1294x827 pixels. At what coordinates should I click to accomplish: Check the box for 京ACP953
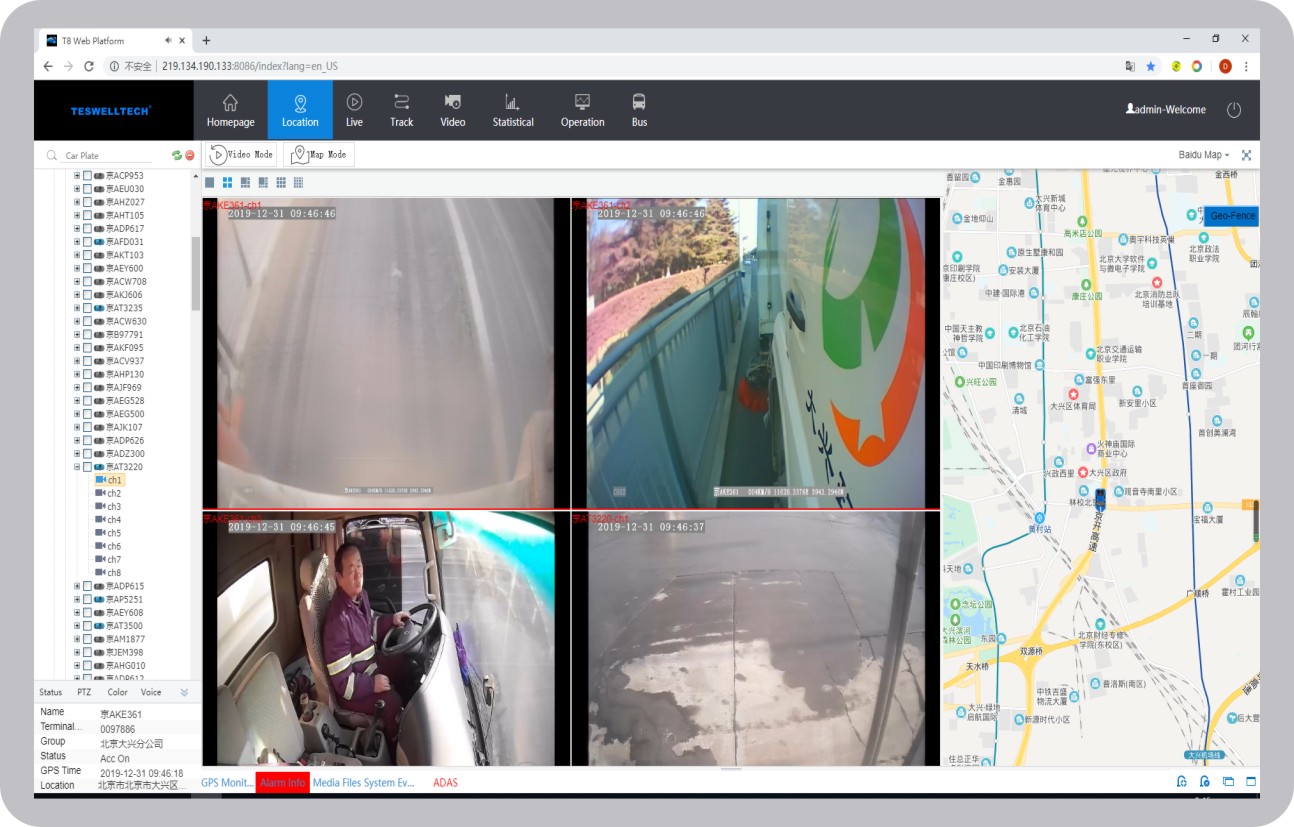click(87, 175)
